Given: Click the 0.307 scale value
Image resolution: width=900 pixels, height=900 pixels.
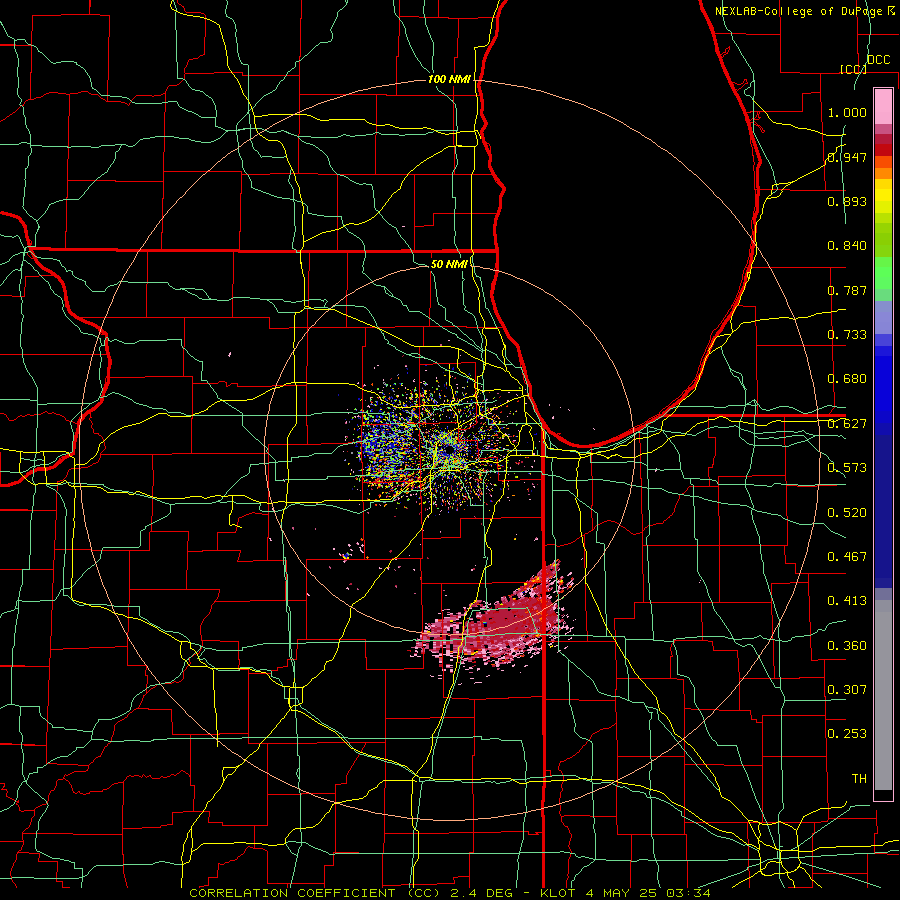Looking at the screenshot, I should pos(847,690).
